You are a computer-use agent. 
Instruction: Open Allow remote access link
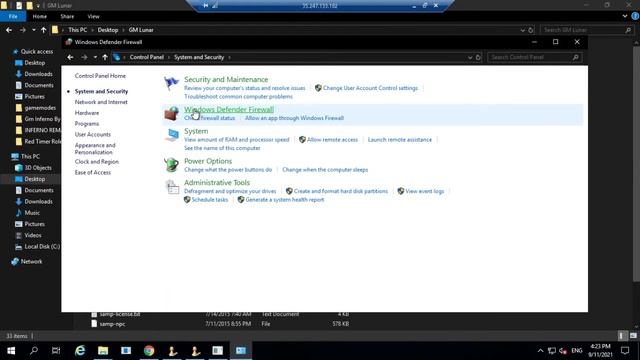(x=332, y=140)
